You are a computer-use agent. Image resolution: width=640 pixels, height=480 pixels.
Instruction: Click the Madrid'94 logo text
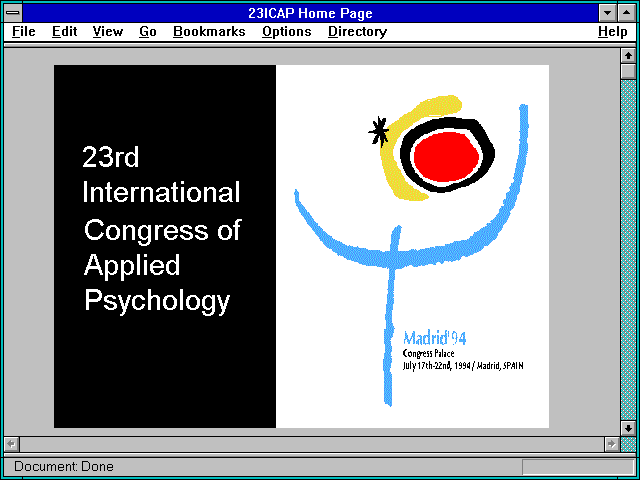click(x=434, y=338)
